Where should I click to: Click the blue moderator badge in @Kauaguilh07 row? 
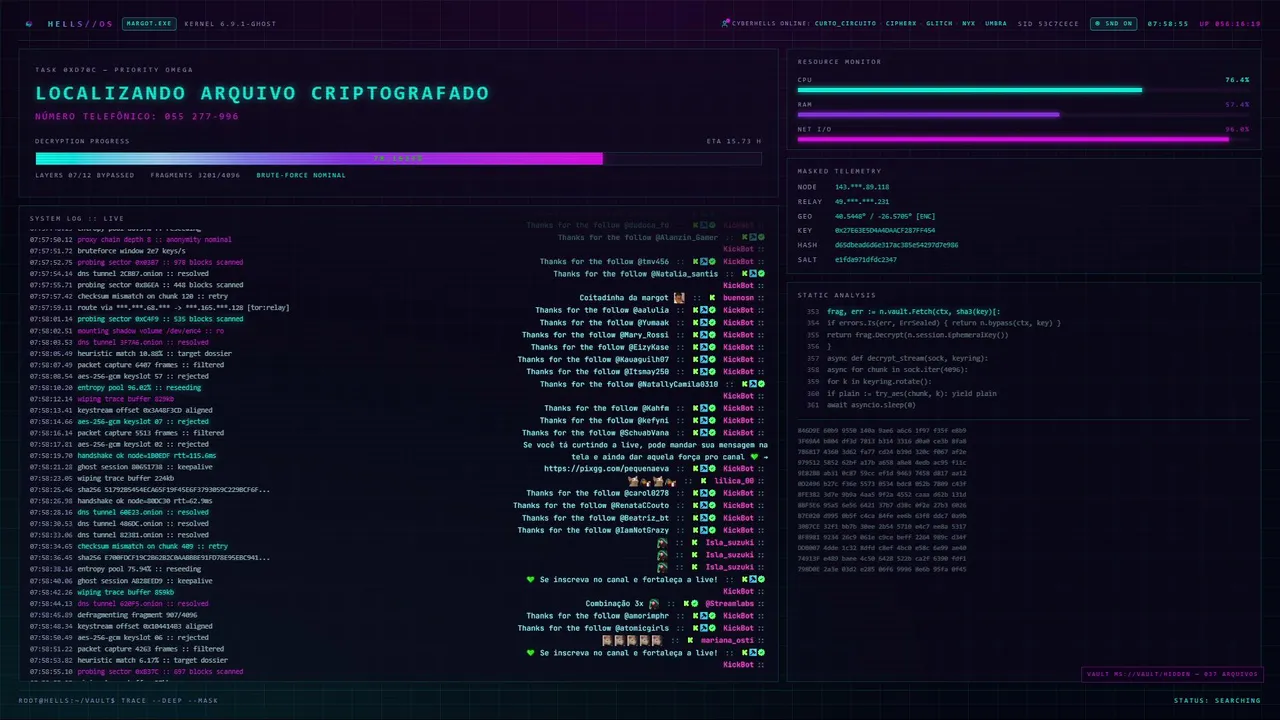coord(704,359)
